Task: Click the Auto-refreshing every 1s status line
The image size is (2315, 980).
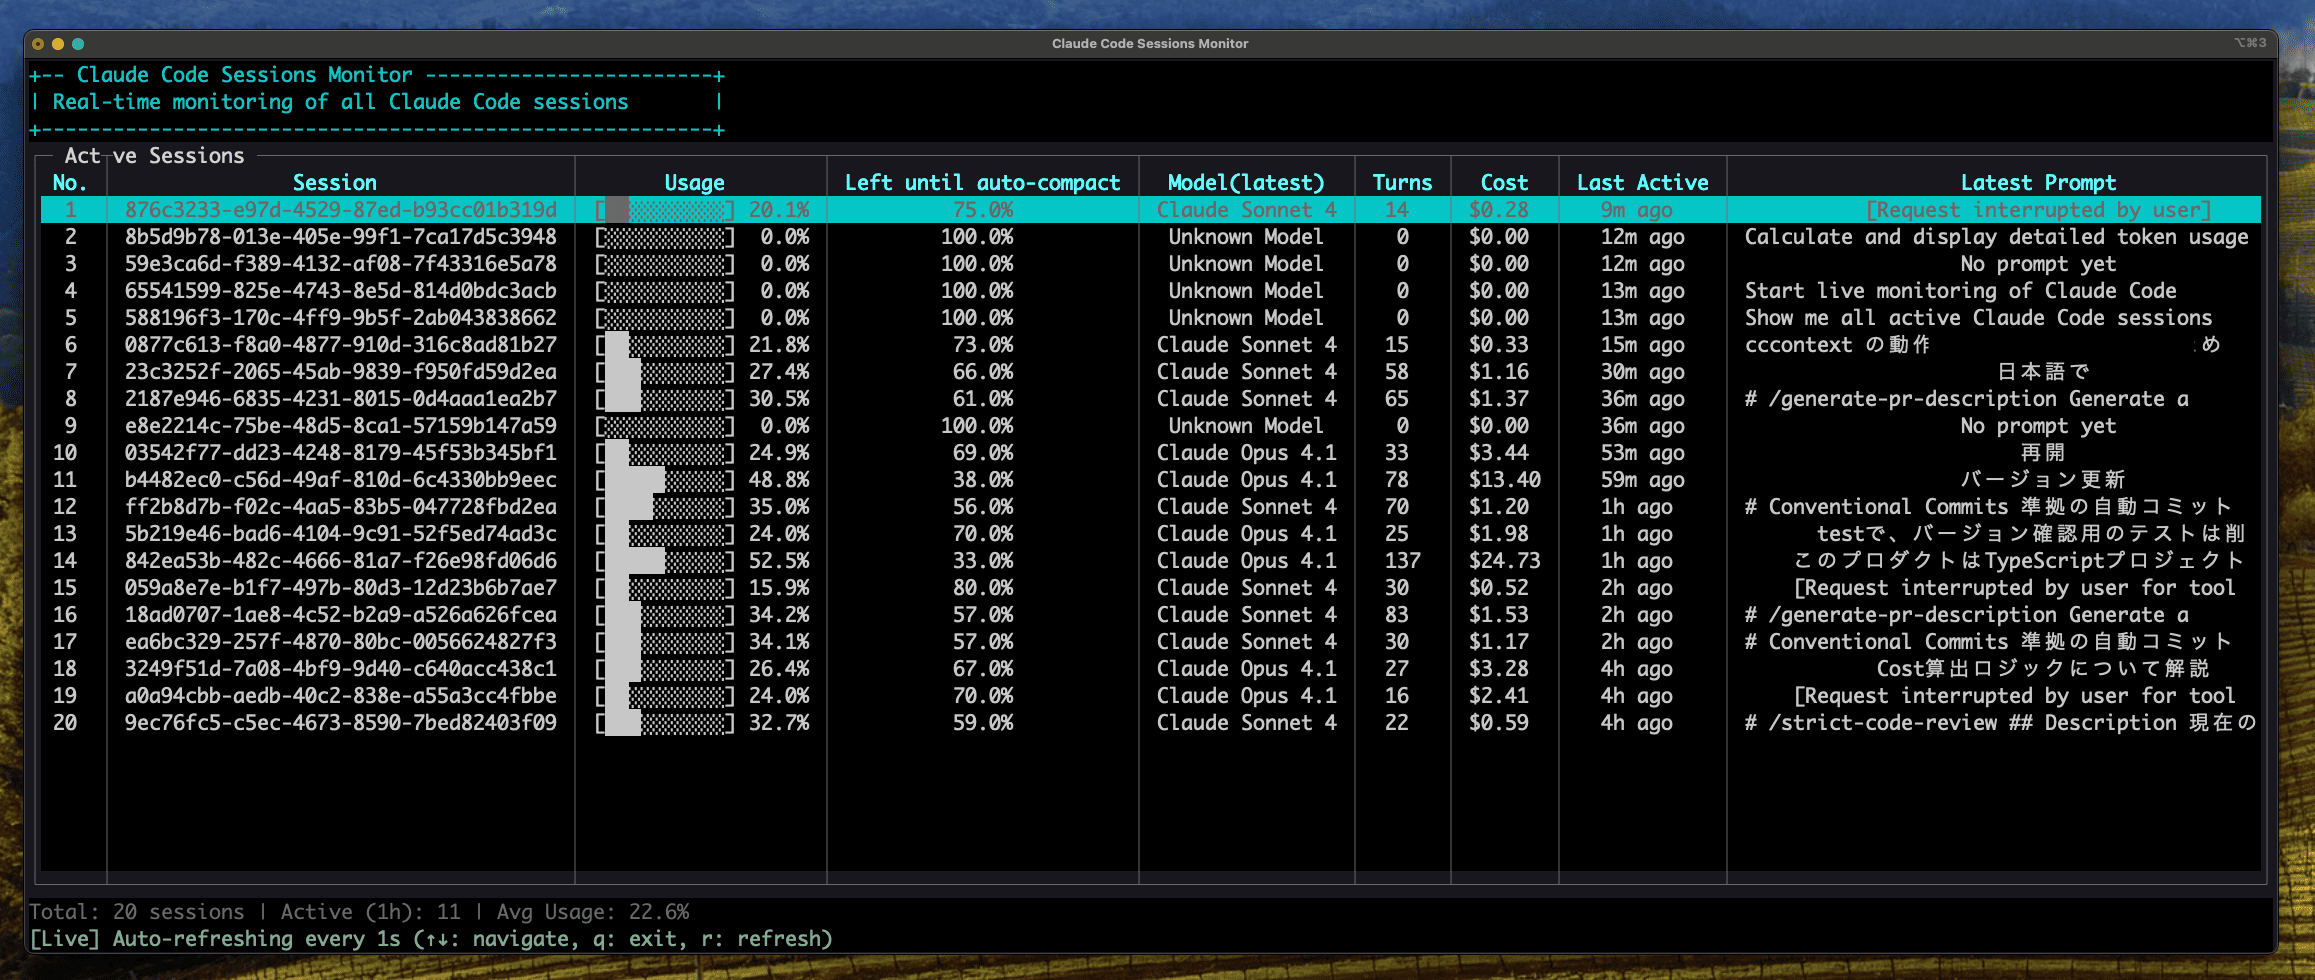Action: pos(431,939)
